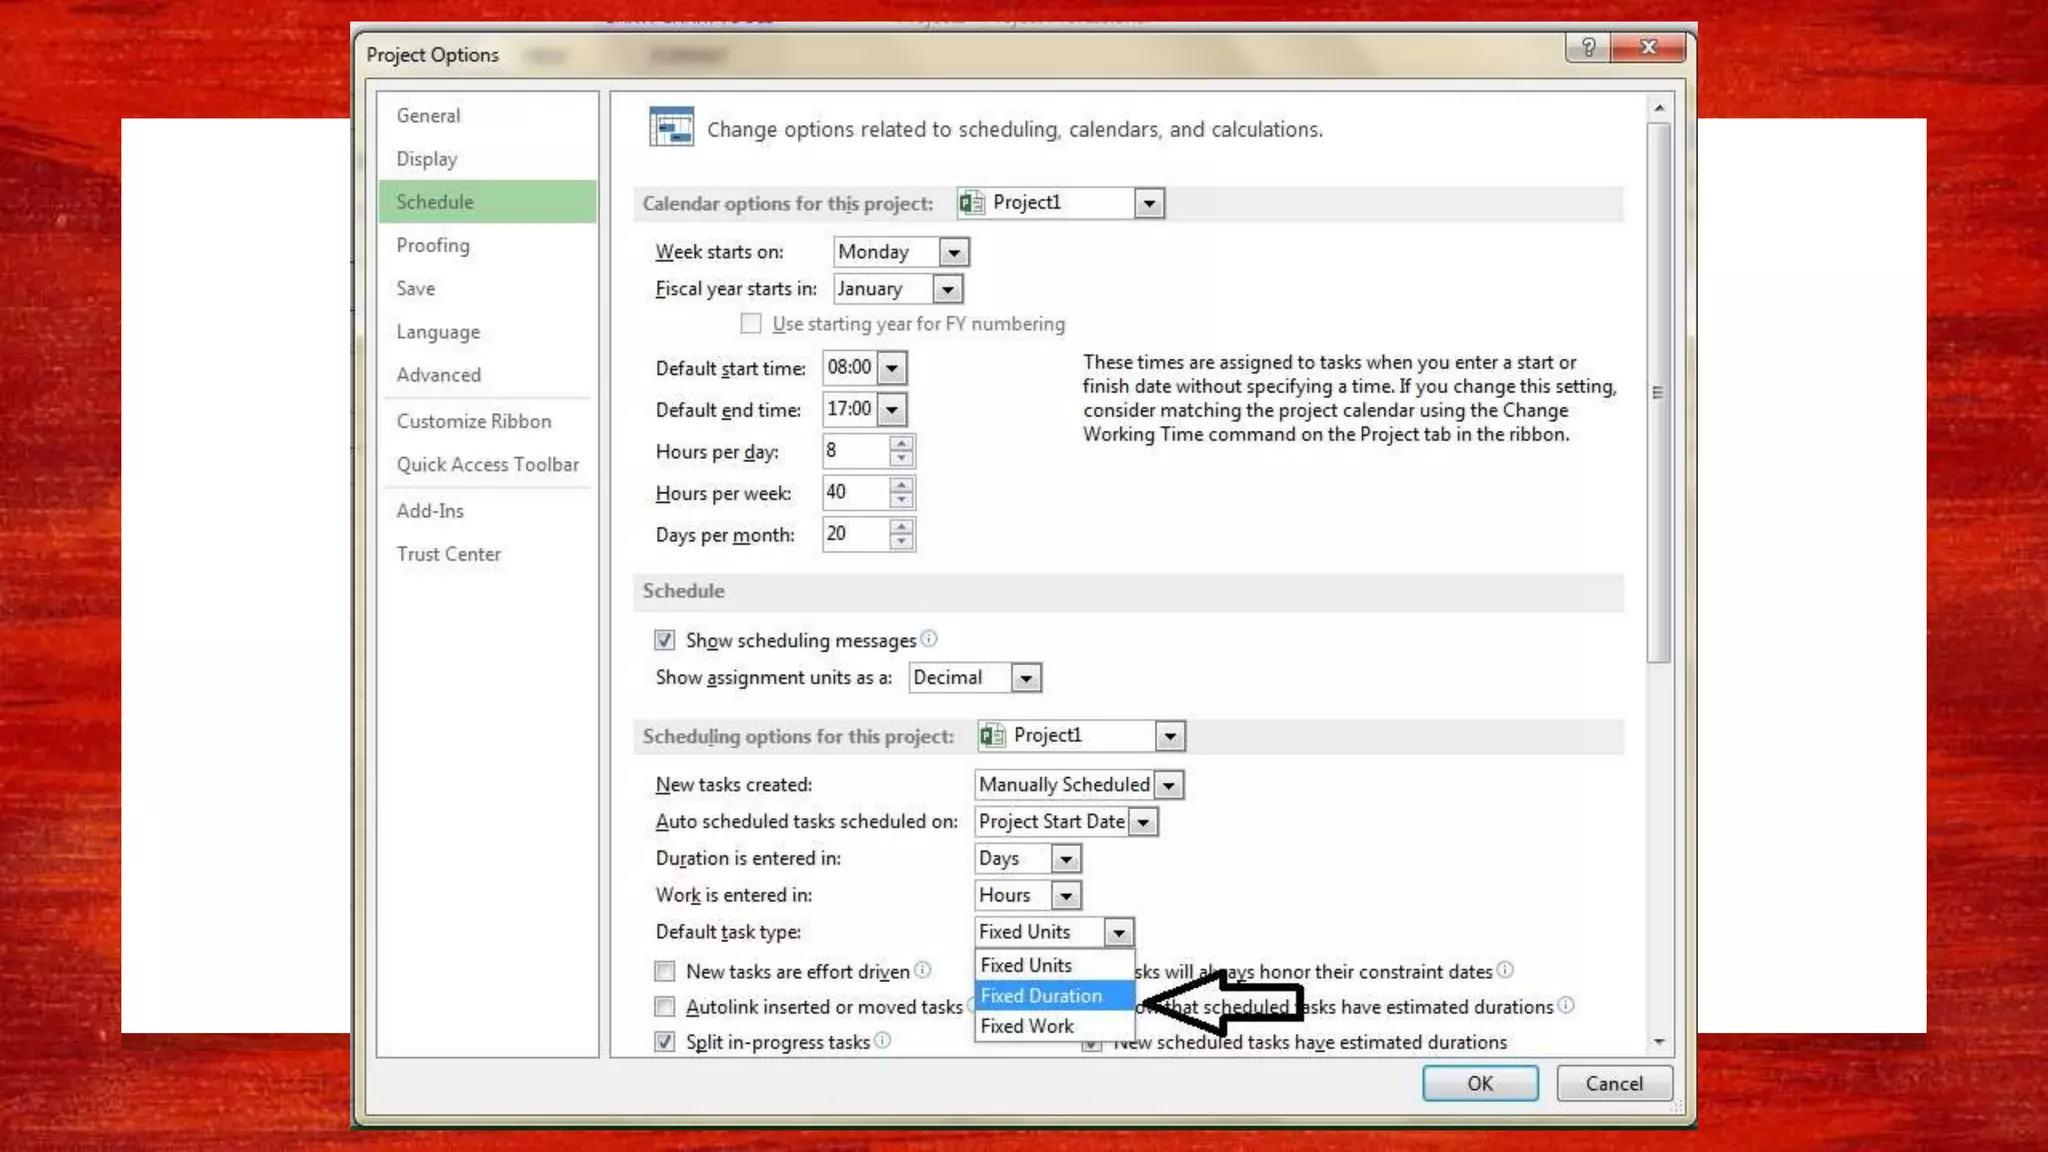2048x1152 pixels.
Task: Switch to the Advanced options category
Action: pos(438,375)
